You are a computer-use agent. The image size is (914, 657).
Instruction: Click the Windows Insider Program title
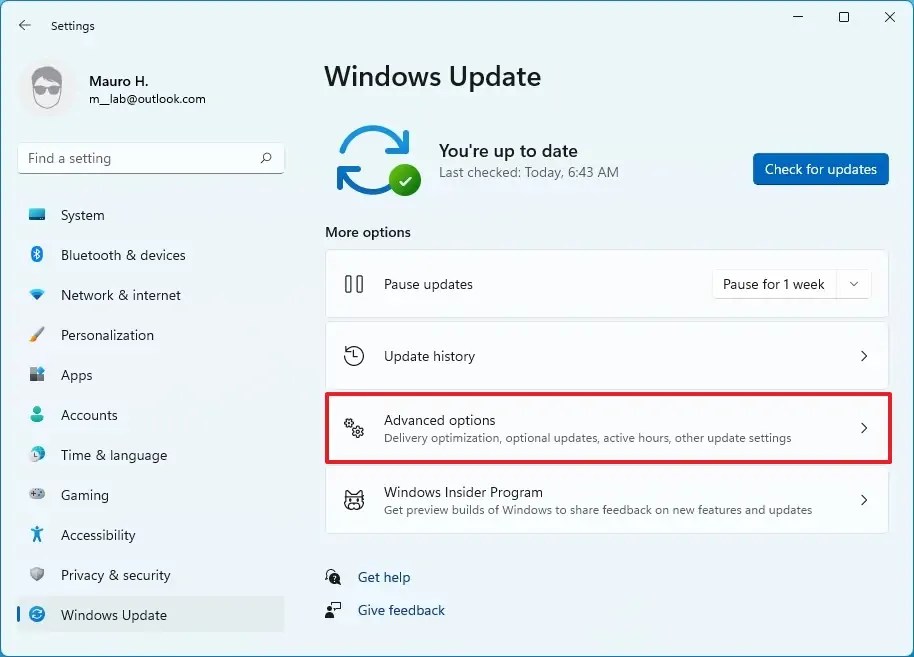463,492
